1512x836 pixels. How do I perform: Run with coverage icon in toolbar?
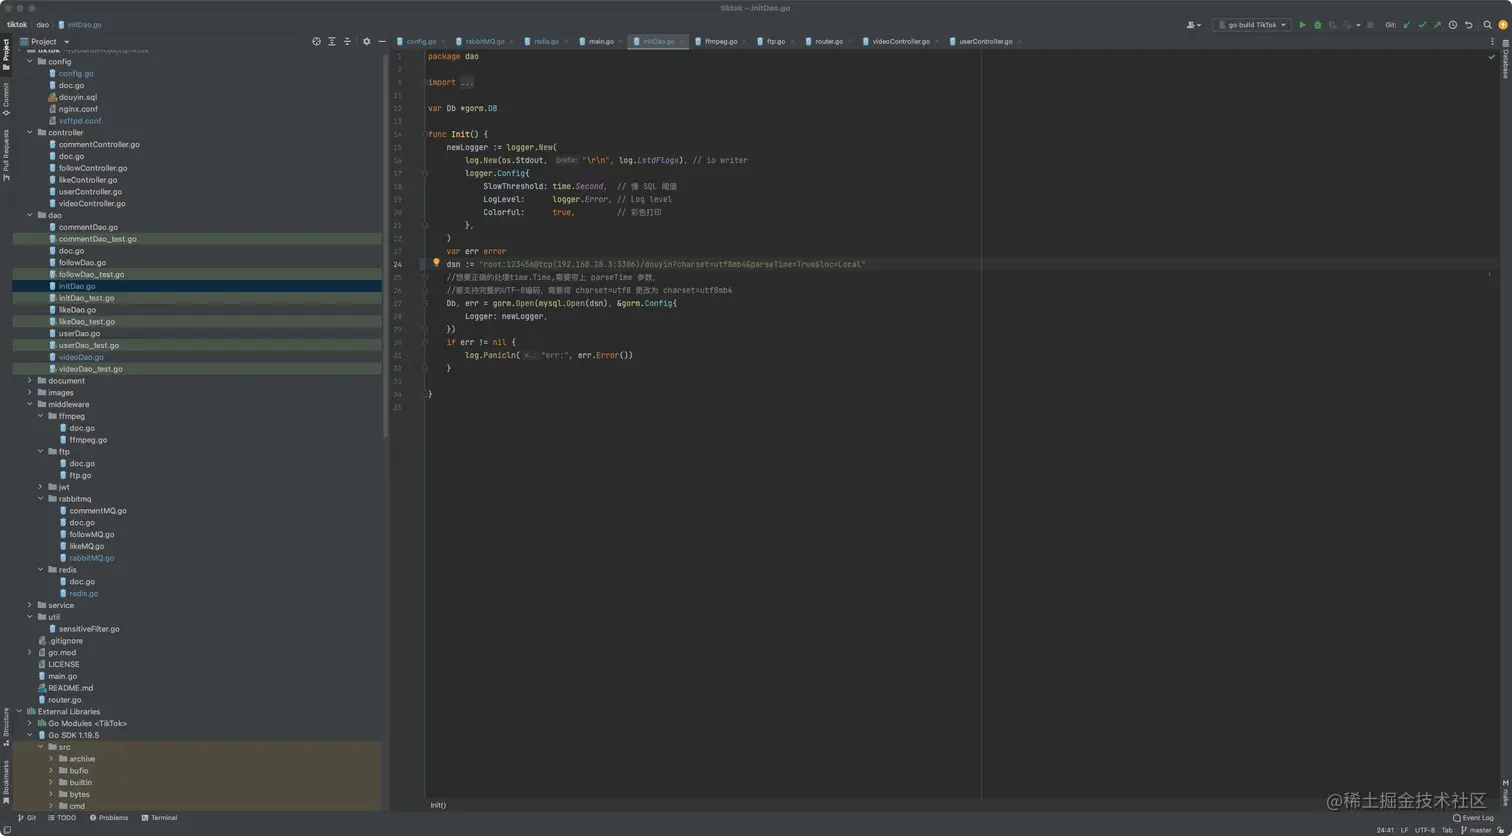pos(1332,24)
